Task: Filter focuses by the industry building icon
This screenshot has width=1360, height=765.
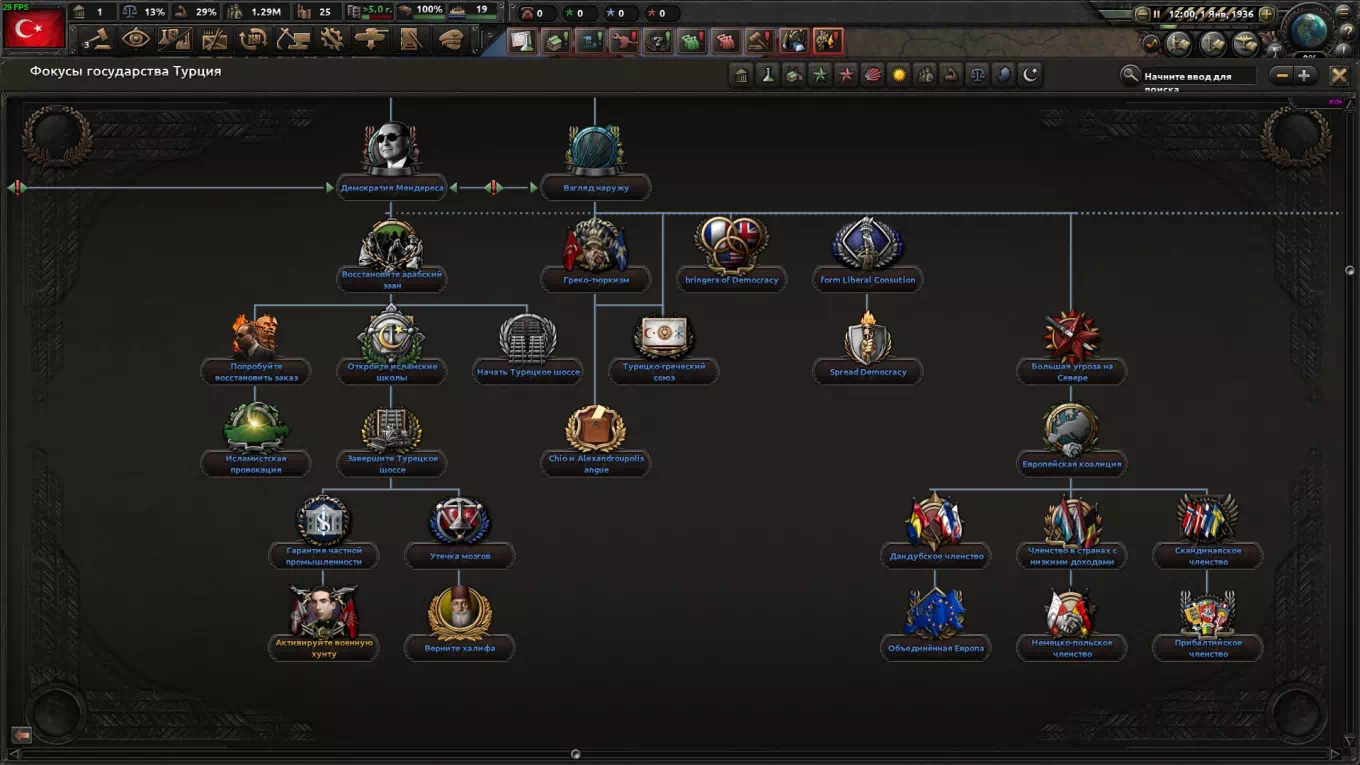Action: tap(740, 73)
